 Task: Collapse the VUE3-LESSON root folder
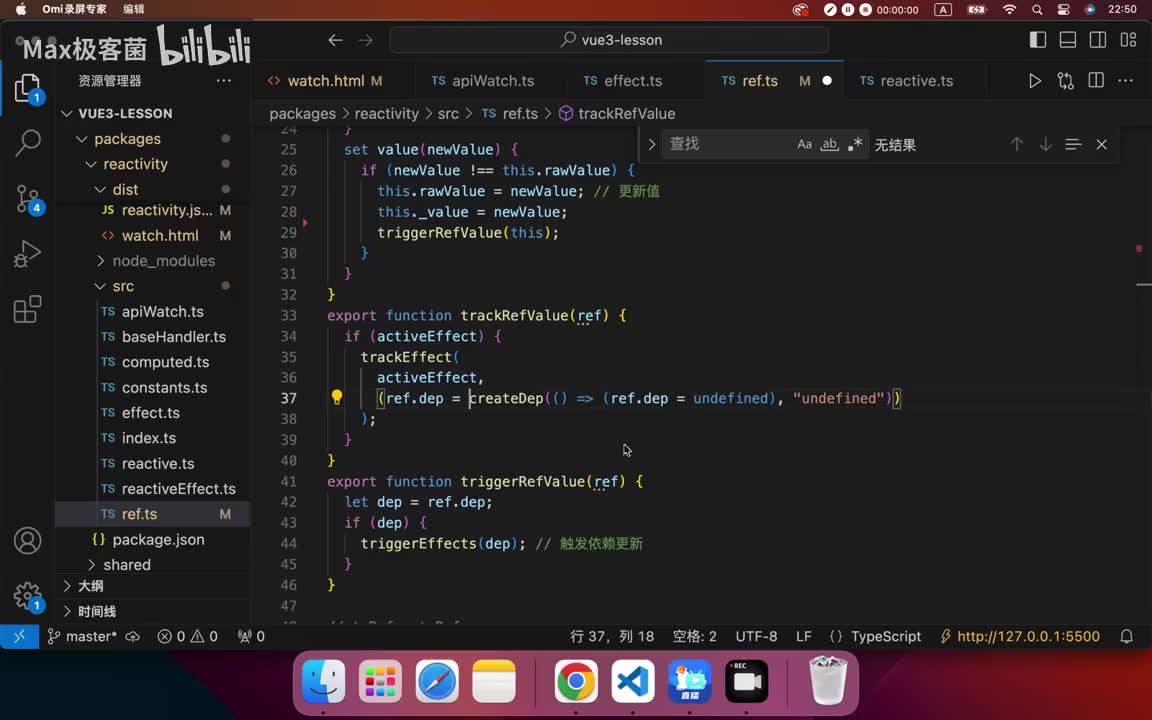[x=152, y=114]
